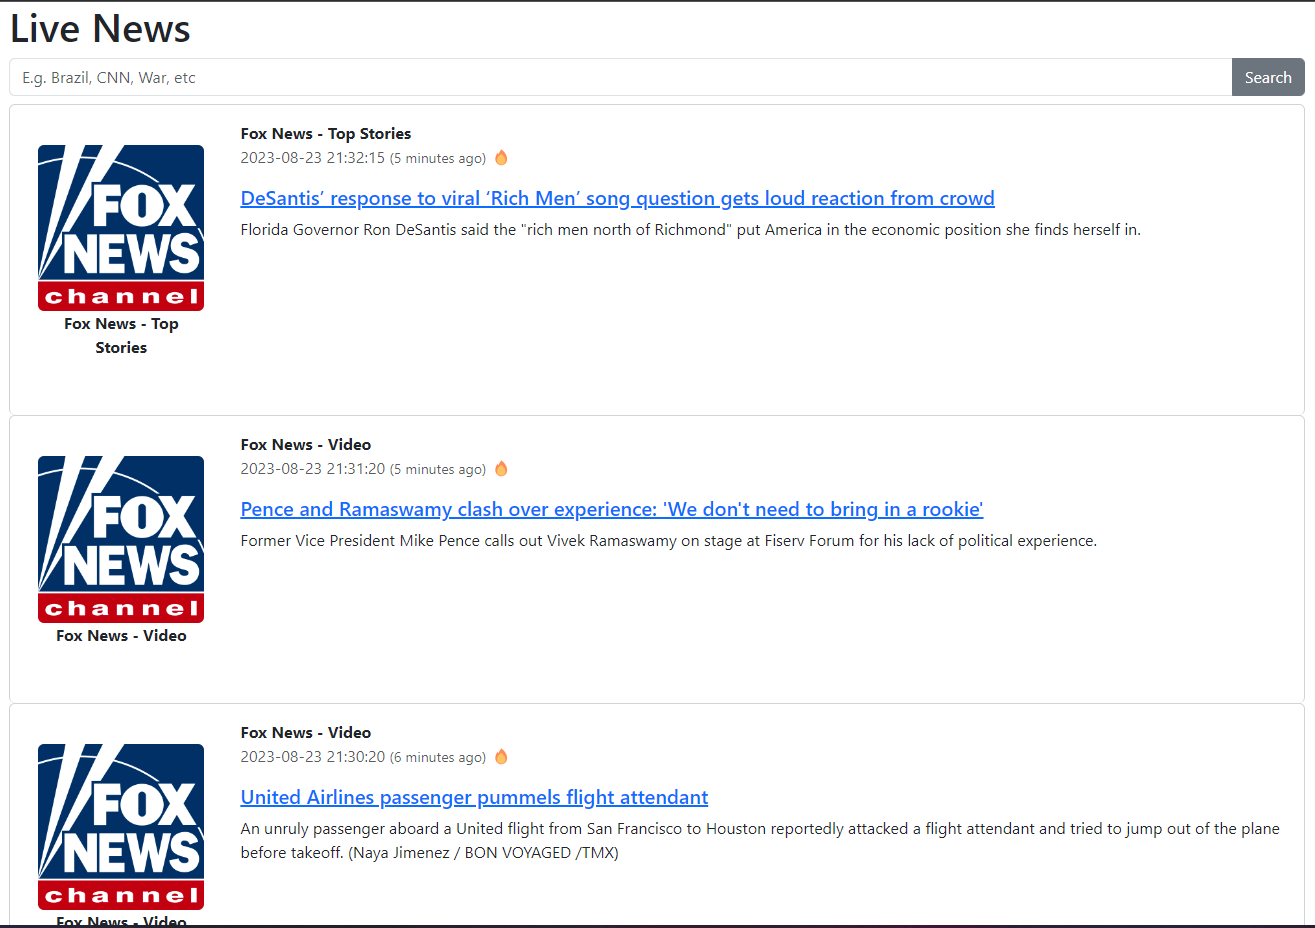
Task: Click the flame icon next to 21:32:15 timestamp
Action: (x=501, y=158)
